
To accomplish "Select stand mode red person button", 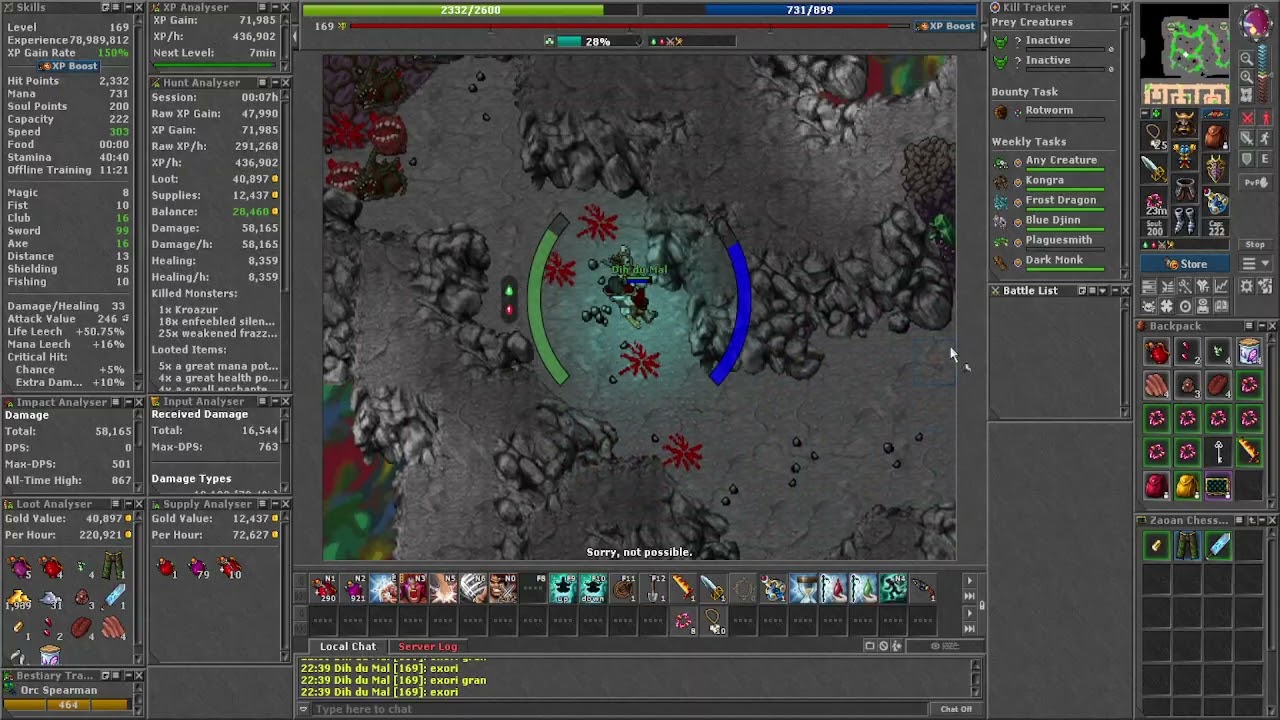I will [1266, 118].
